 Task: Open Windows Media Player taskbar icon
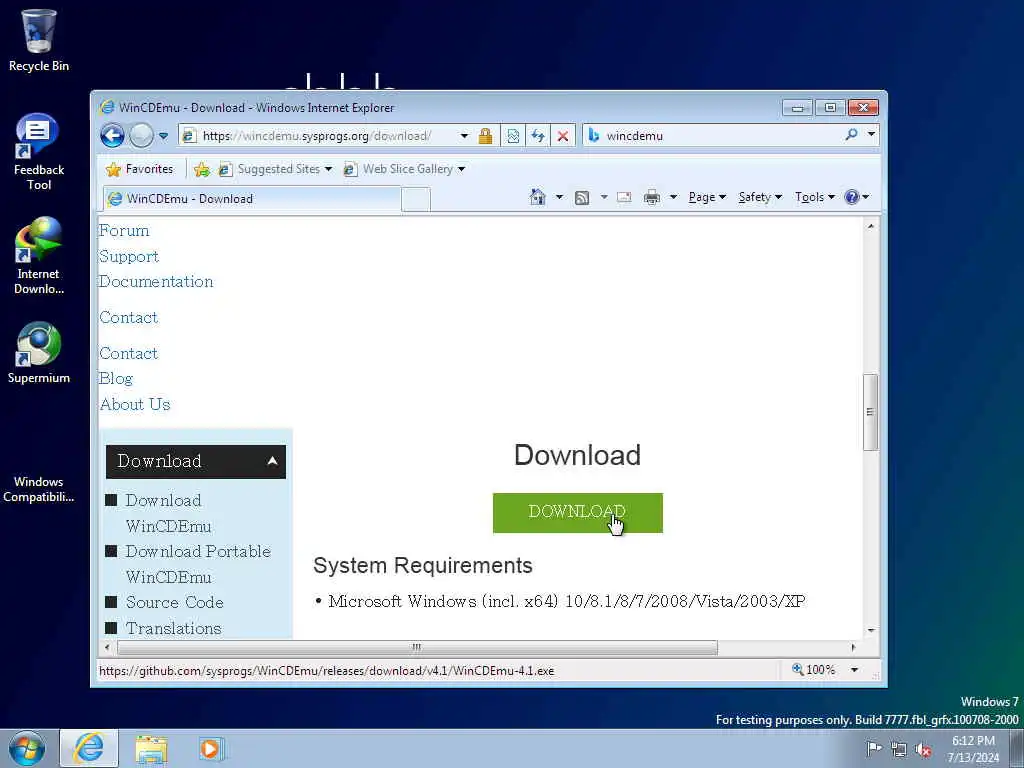[x=210, y=749]
